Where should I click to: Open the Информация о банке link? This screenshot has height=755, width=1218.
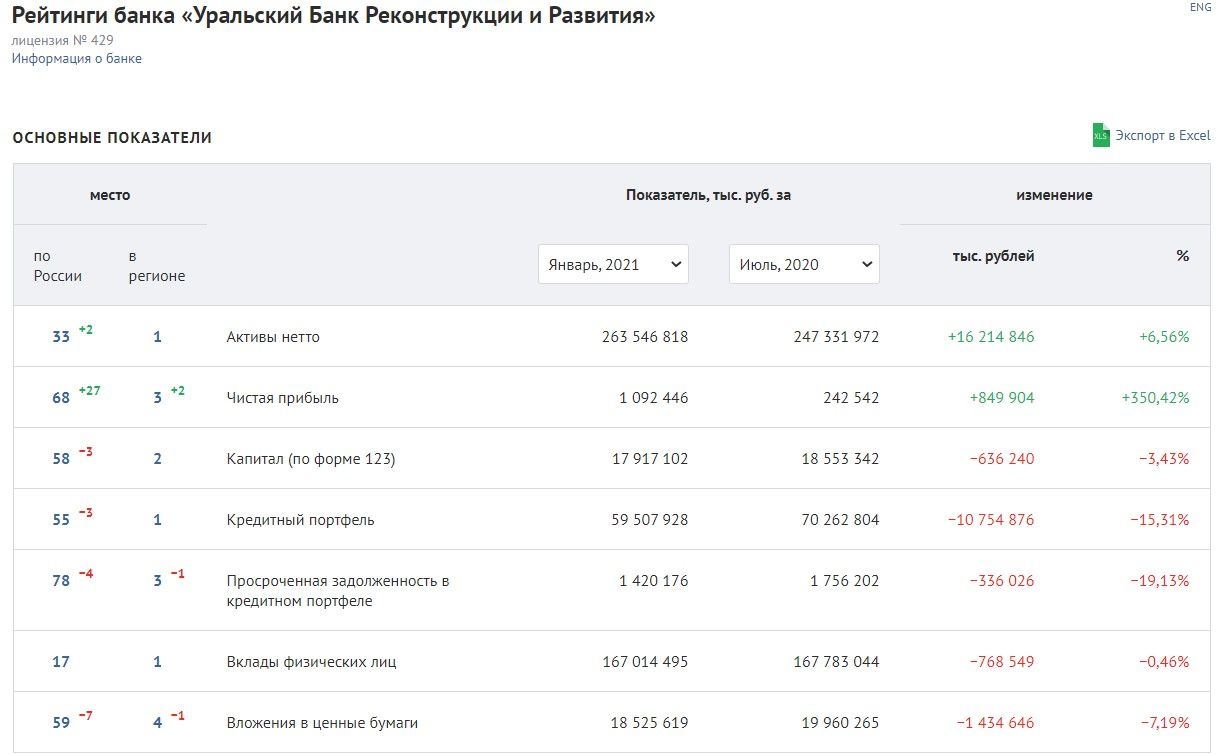click(77, 59)
